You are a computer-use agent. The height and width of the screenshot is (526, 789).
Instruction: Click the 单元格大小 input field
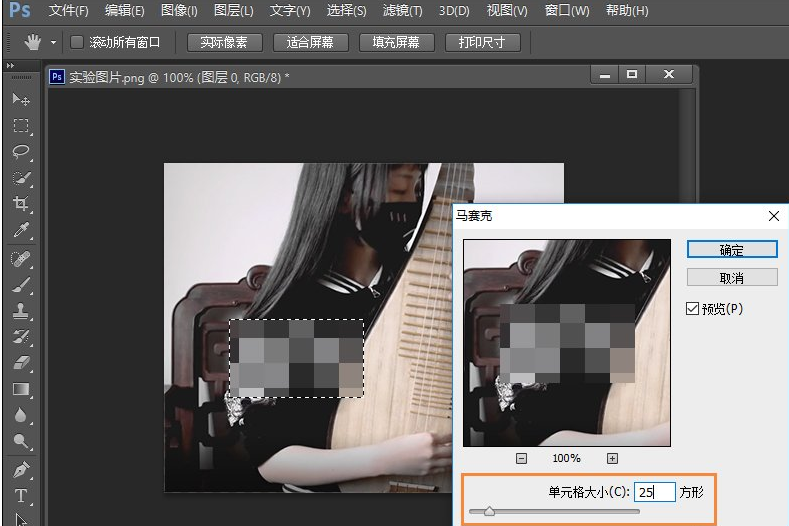(x=654, y=492)
